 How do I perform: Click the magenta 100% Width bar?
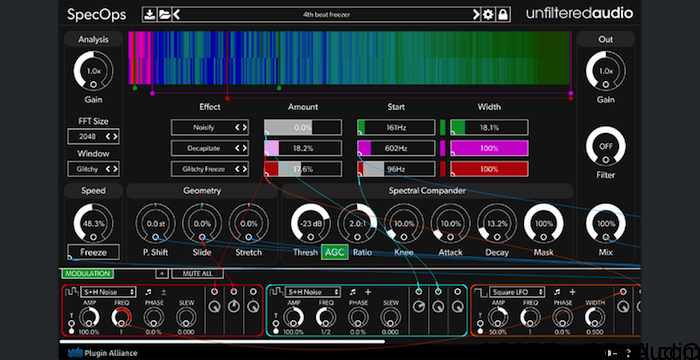pyautogui.click(x=489, y=148)
